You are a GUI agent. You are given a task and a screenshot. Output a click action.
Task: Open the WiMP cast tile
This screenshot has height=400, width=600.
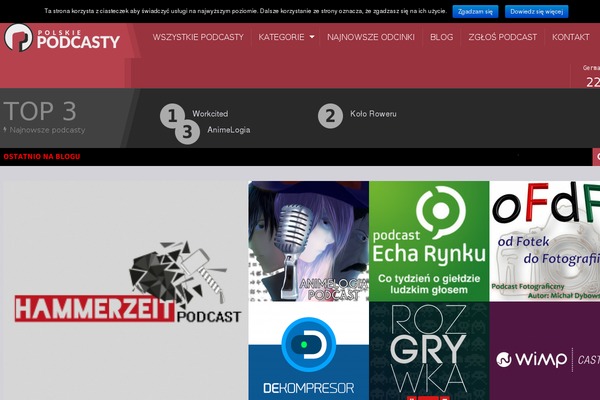pyautogui.click(x=545, y=351)
